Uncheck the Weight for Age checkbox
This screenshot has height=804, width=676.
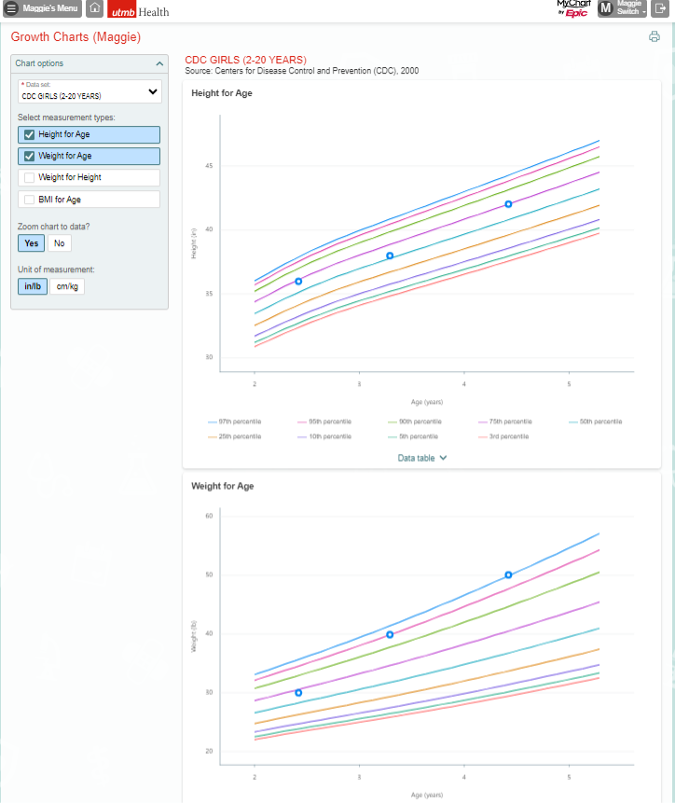tap(30, 156)
